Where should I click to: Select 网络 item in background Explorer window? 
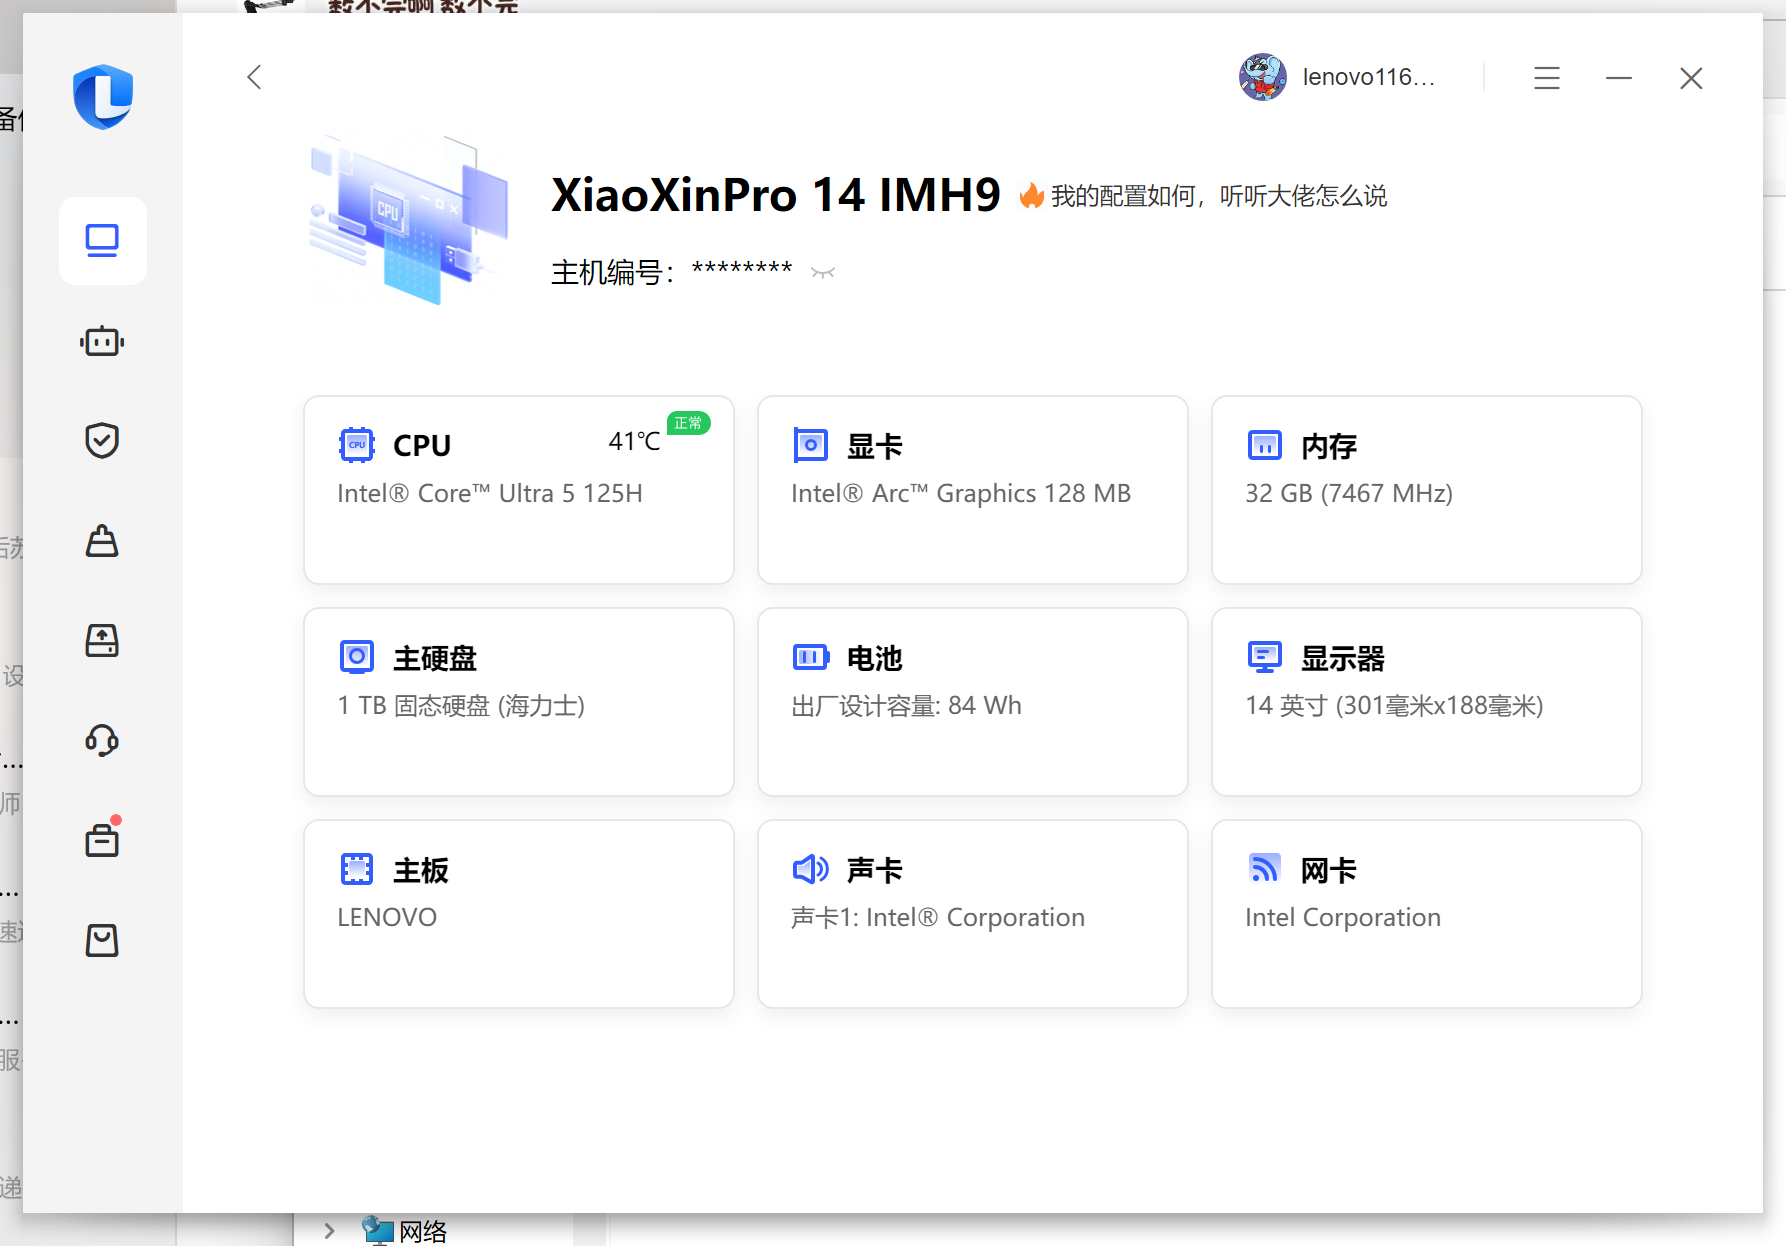point(423,1231)
